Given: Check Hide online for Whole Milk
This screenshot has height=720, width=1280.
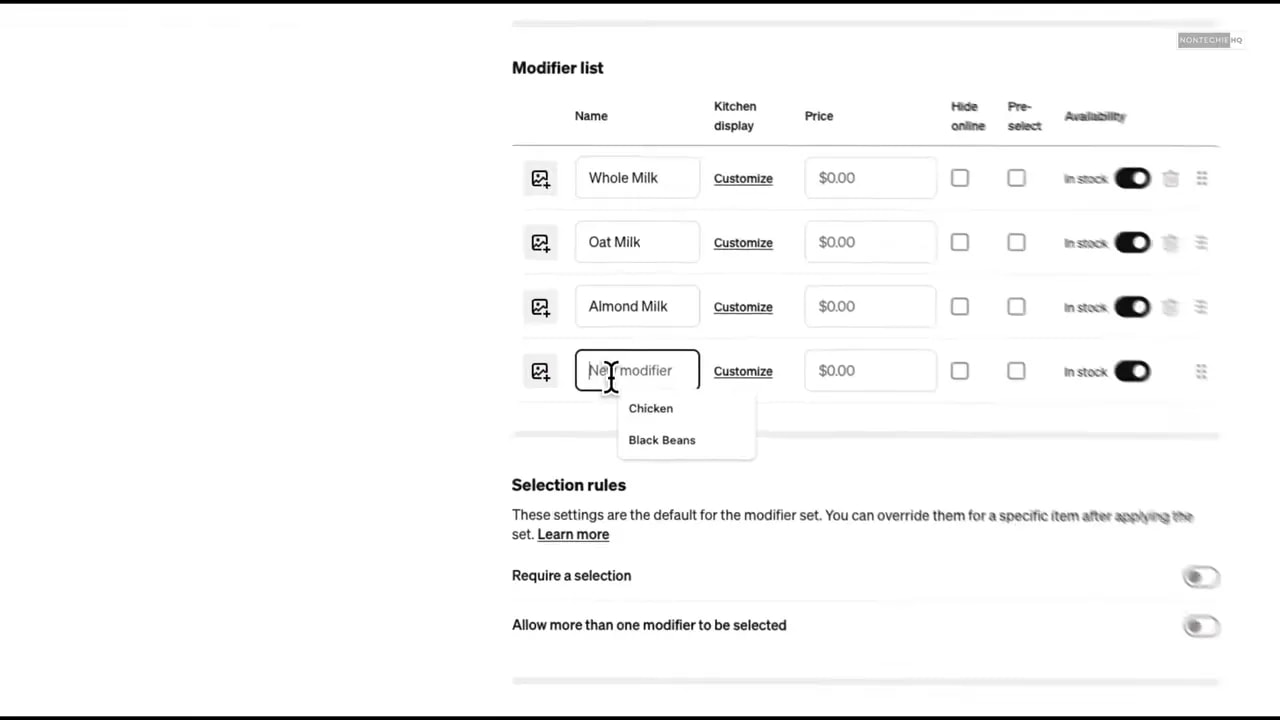Looking at the screenshot, I should coord(960,178).
